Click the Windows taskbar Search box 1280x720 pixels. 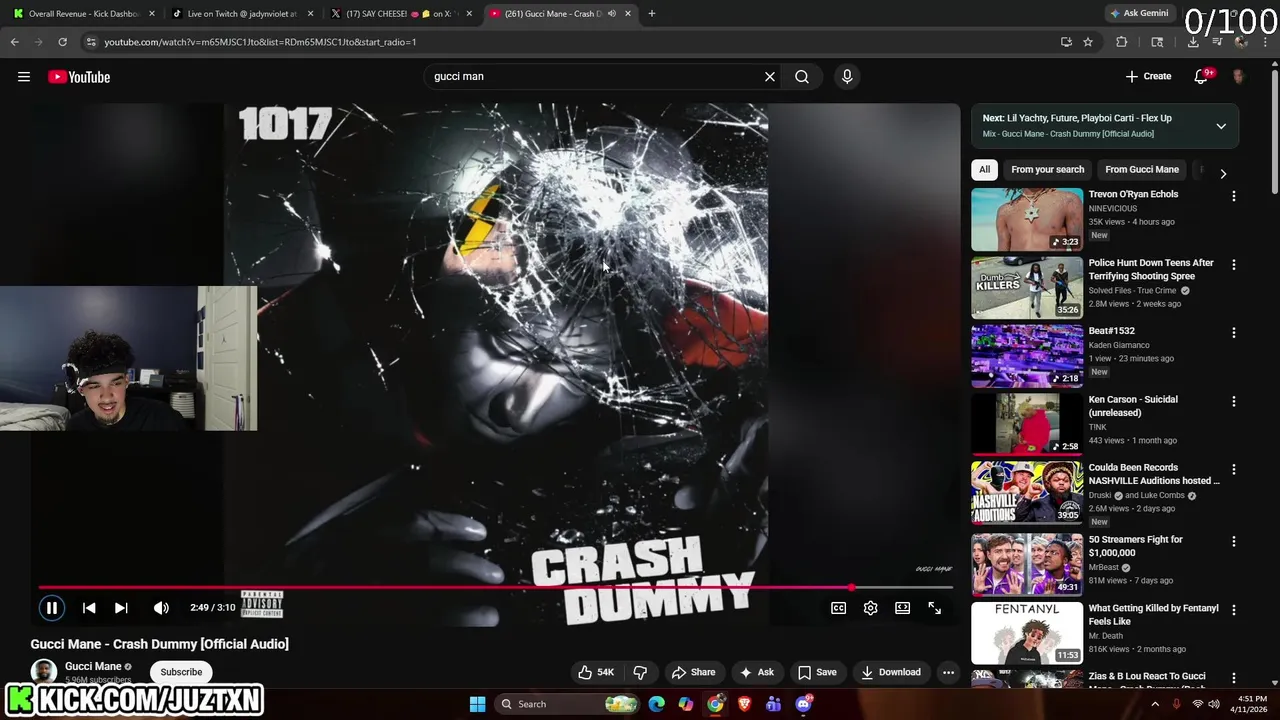point(568,704)
